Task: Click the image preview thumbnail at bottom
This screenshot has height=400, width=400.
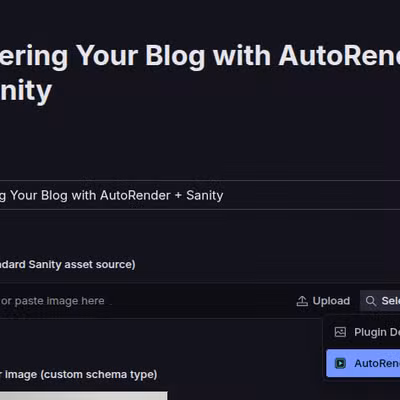Action: (x=83, y=396)
